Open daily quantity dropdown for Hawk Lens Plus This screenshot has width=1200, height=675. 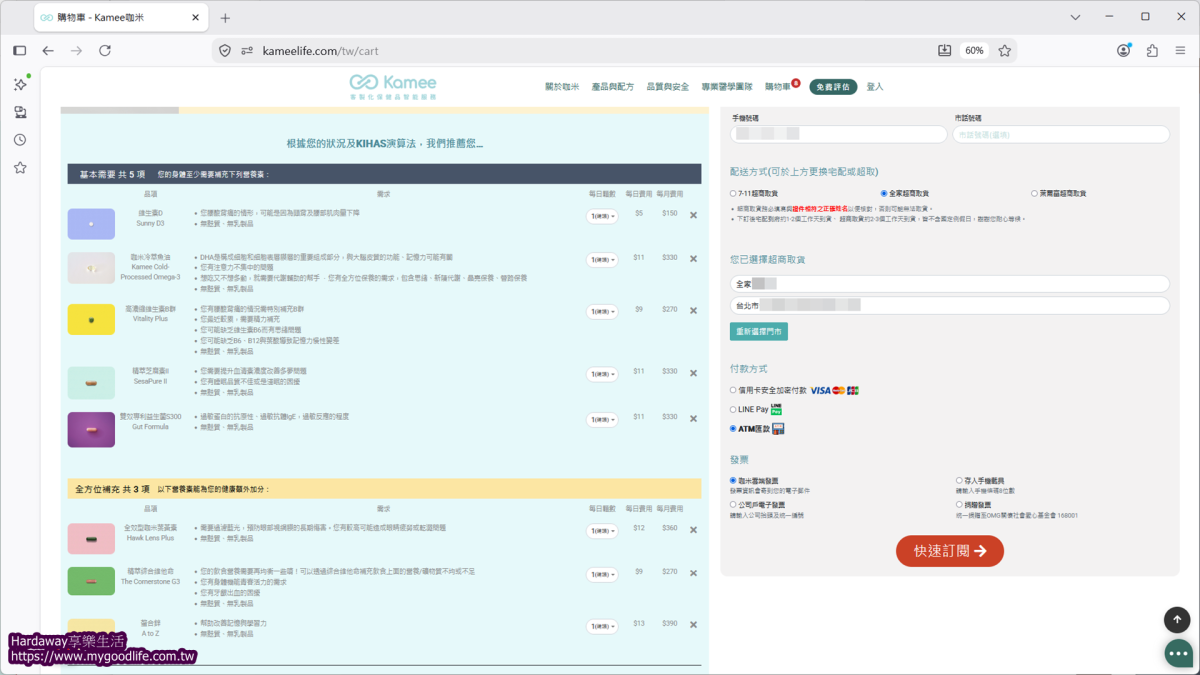pos(602,529)
